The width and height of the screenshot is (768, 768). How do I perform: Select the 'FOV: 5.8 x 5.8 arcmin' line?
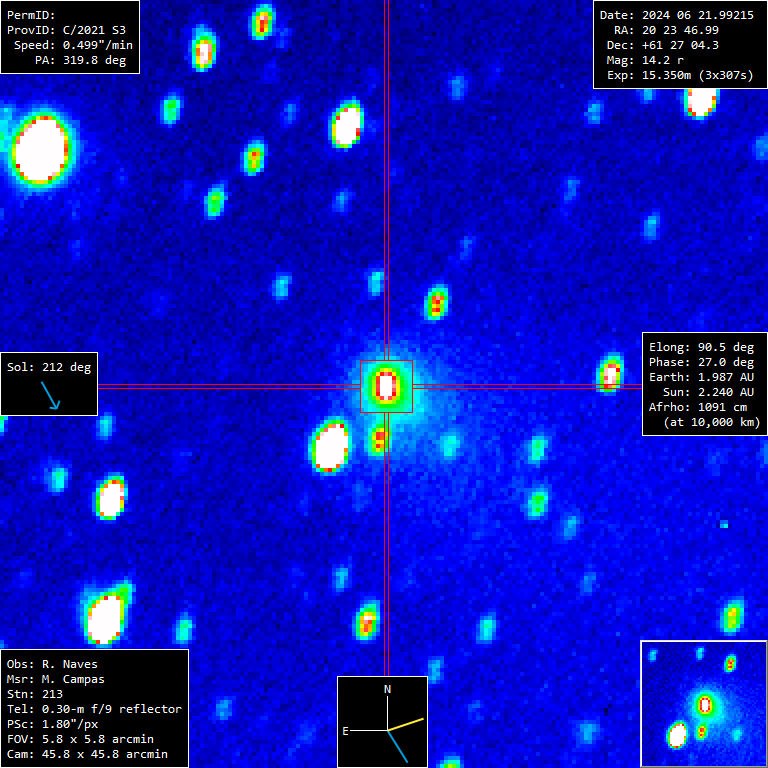80,739
